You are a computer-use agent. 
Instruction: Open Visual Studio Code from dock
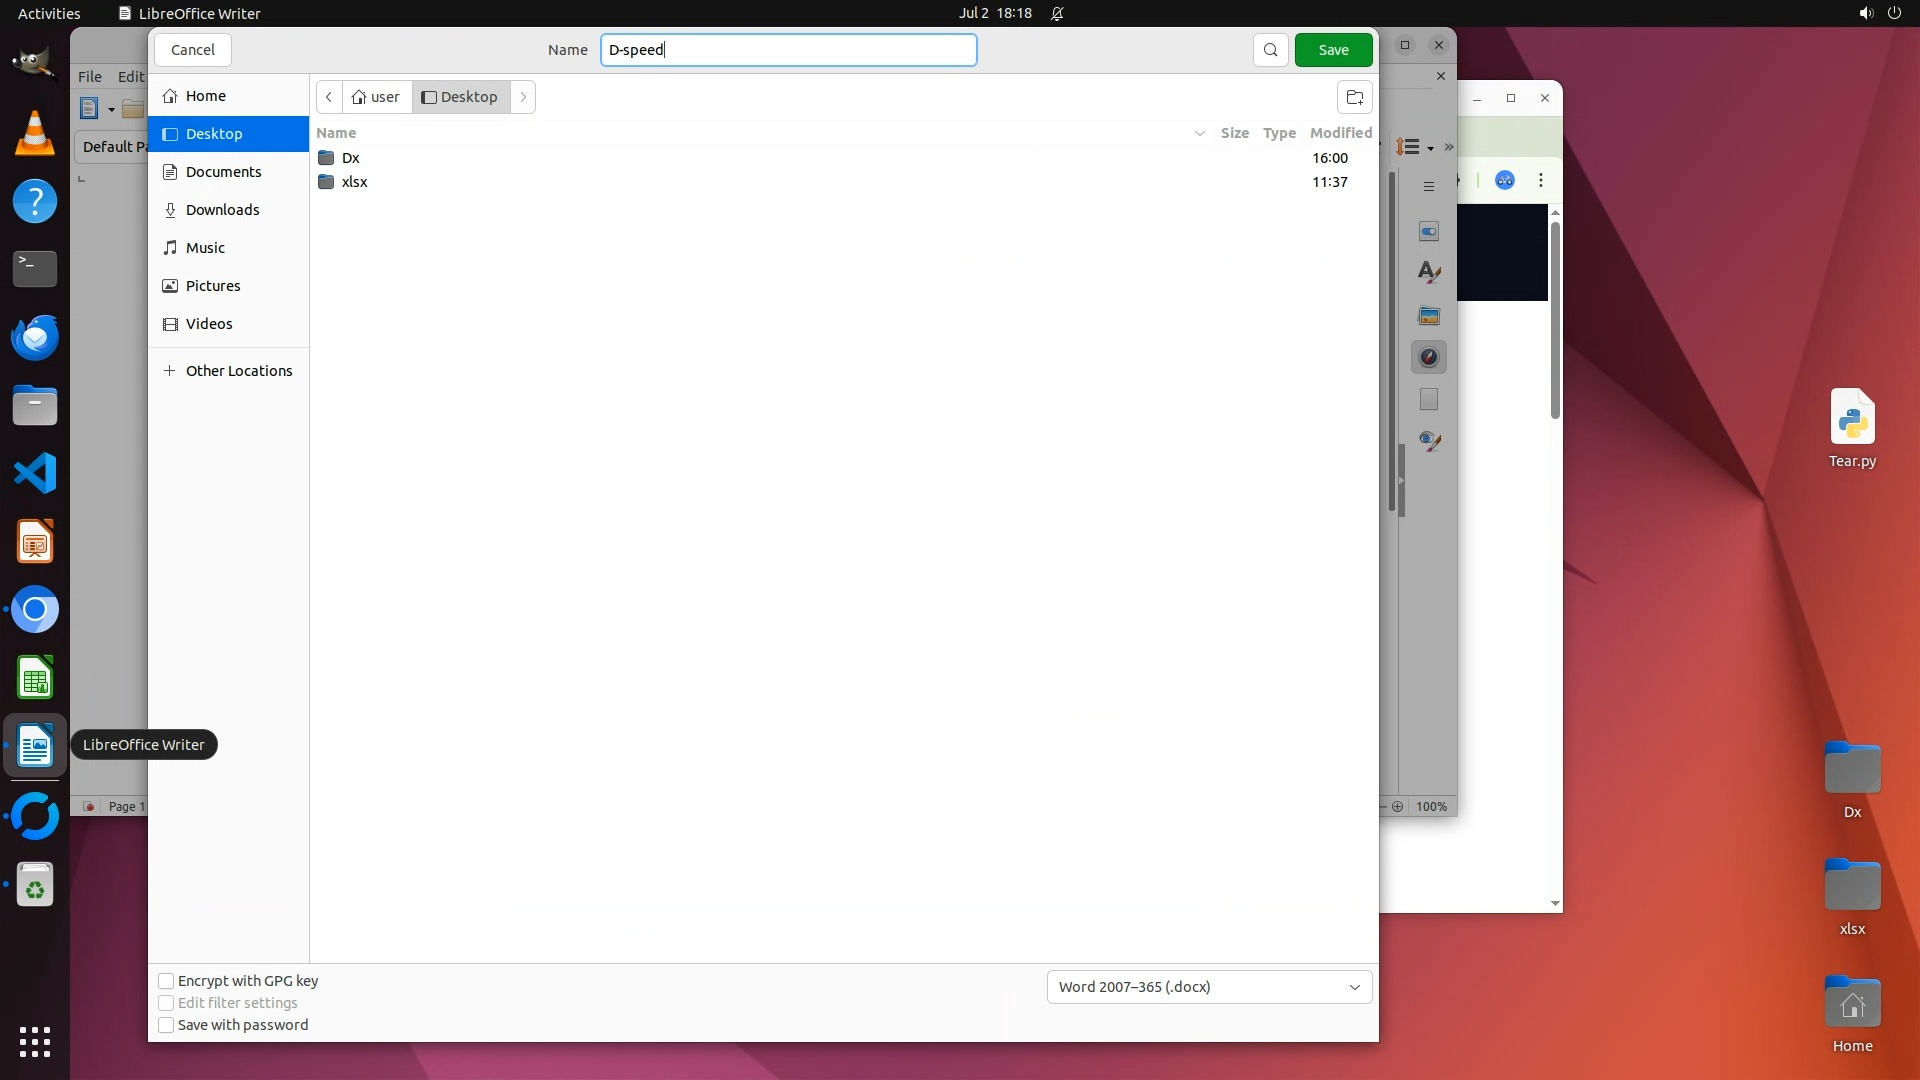(x=35, y=473)
